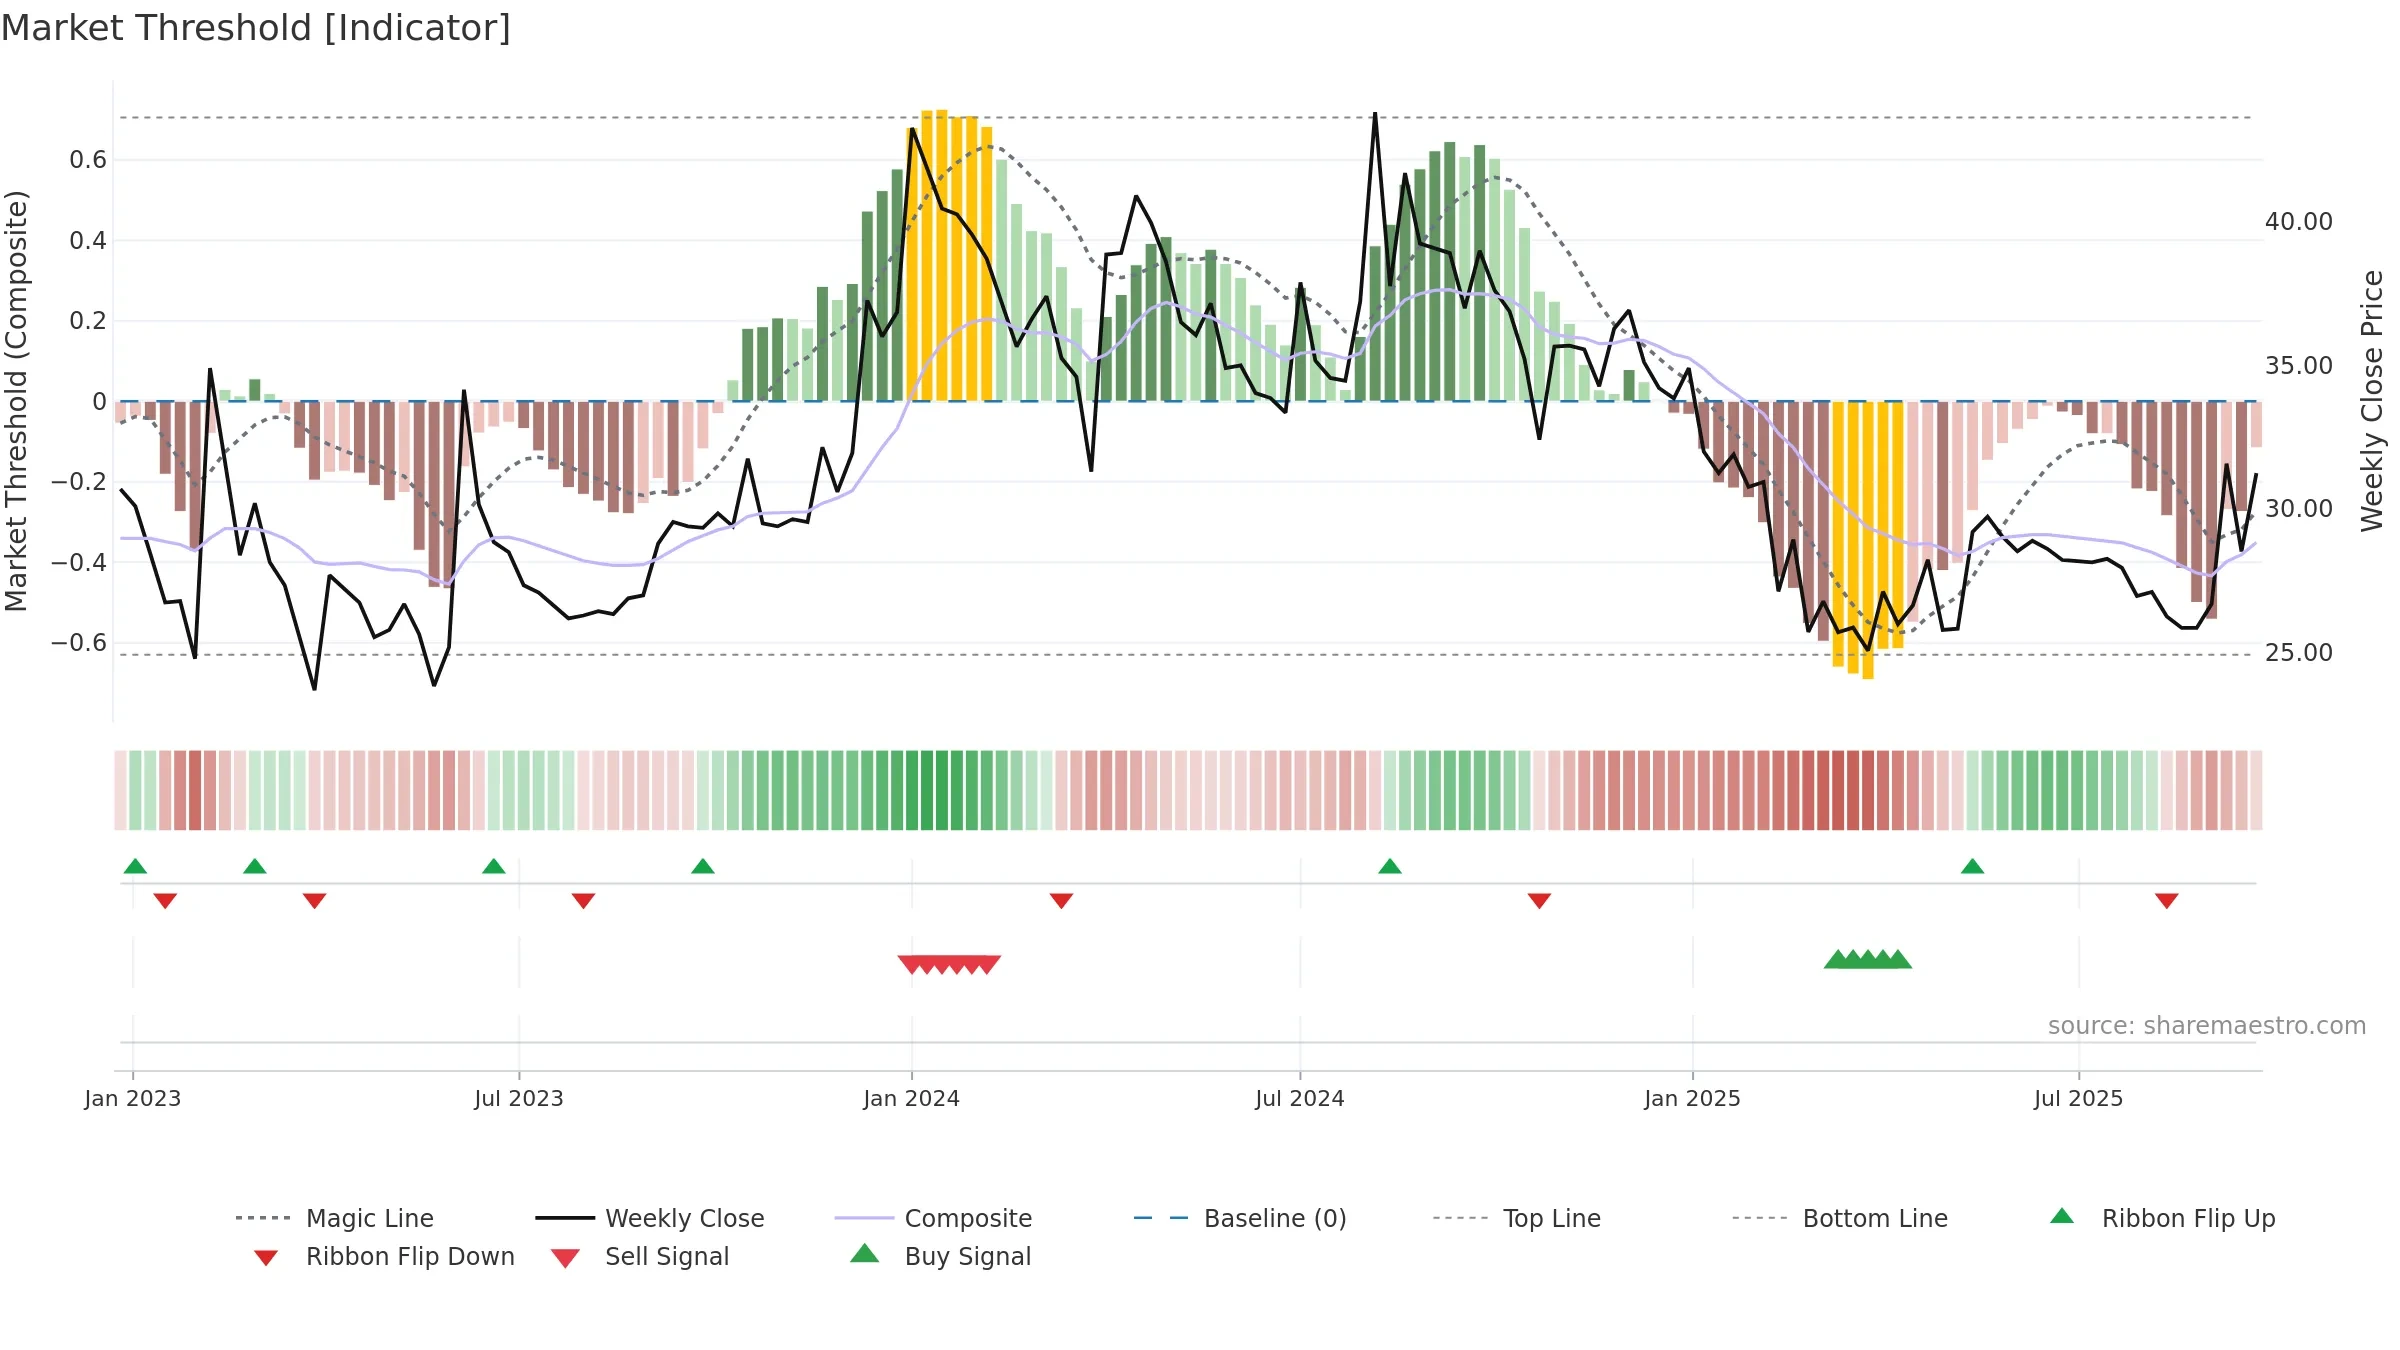2400x1350 pixels.
Task: Toggle the Top Line legend entry
Action: click(1517, 1218)
